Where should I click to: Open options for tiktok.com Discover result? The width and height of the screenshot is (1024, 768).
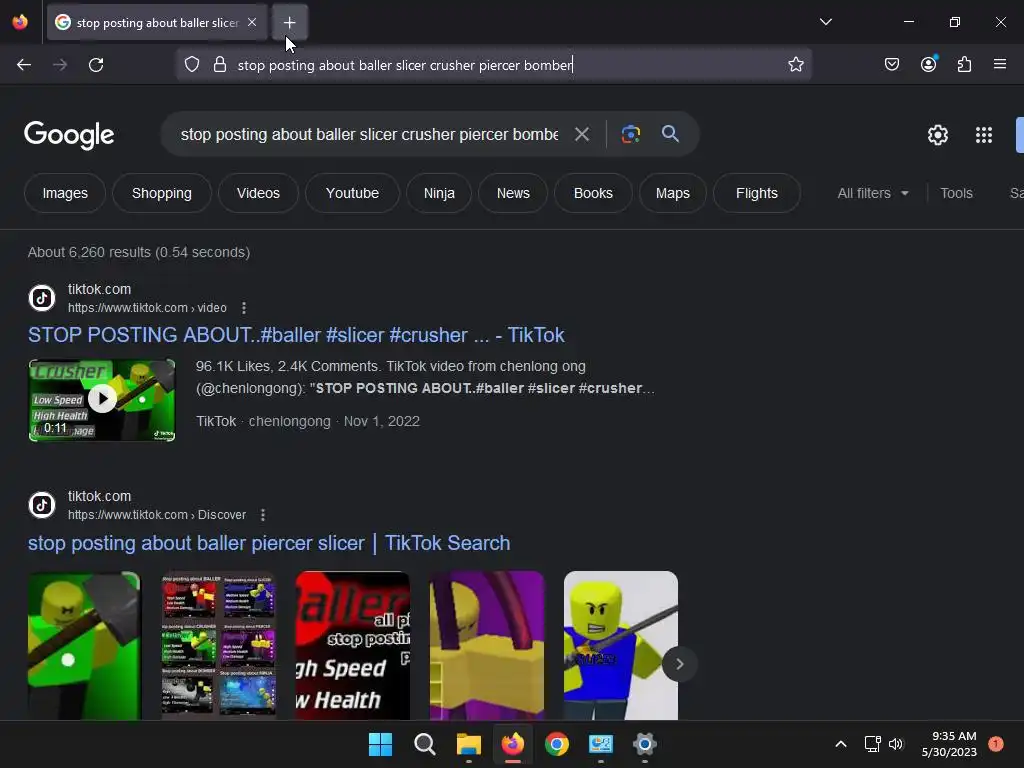263,515
